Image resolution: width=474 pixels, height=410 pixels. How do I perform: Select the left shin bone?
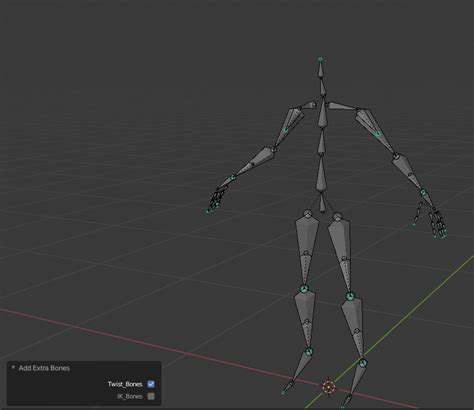pyautogui.click(x=305, y=320)
